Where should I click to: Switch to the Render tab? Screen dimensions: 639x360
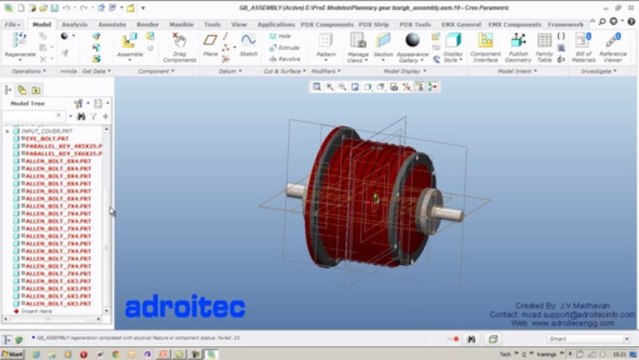click(148, 24)
